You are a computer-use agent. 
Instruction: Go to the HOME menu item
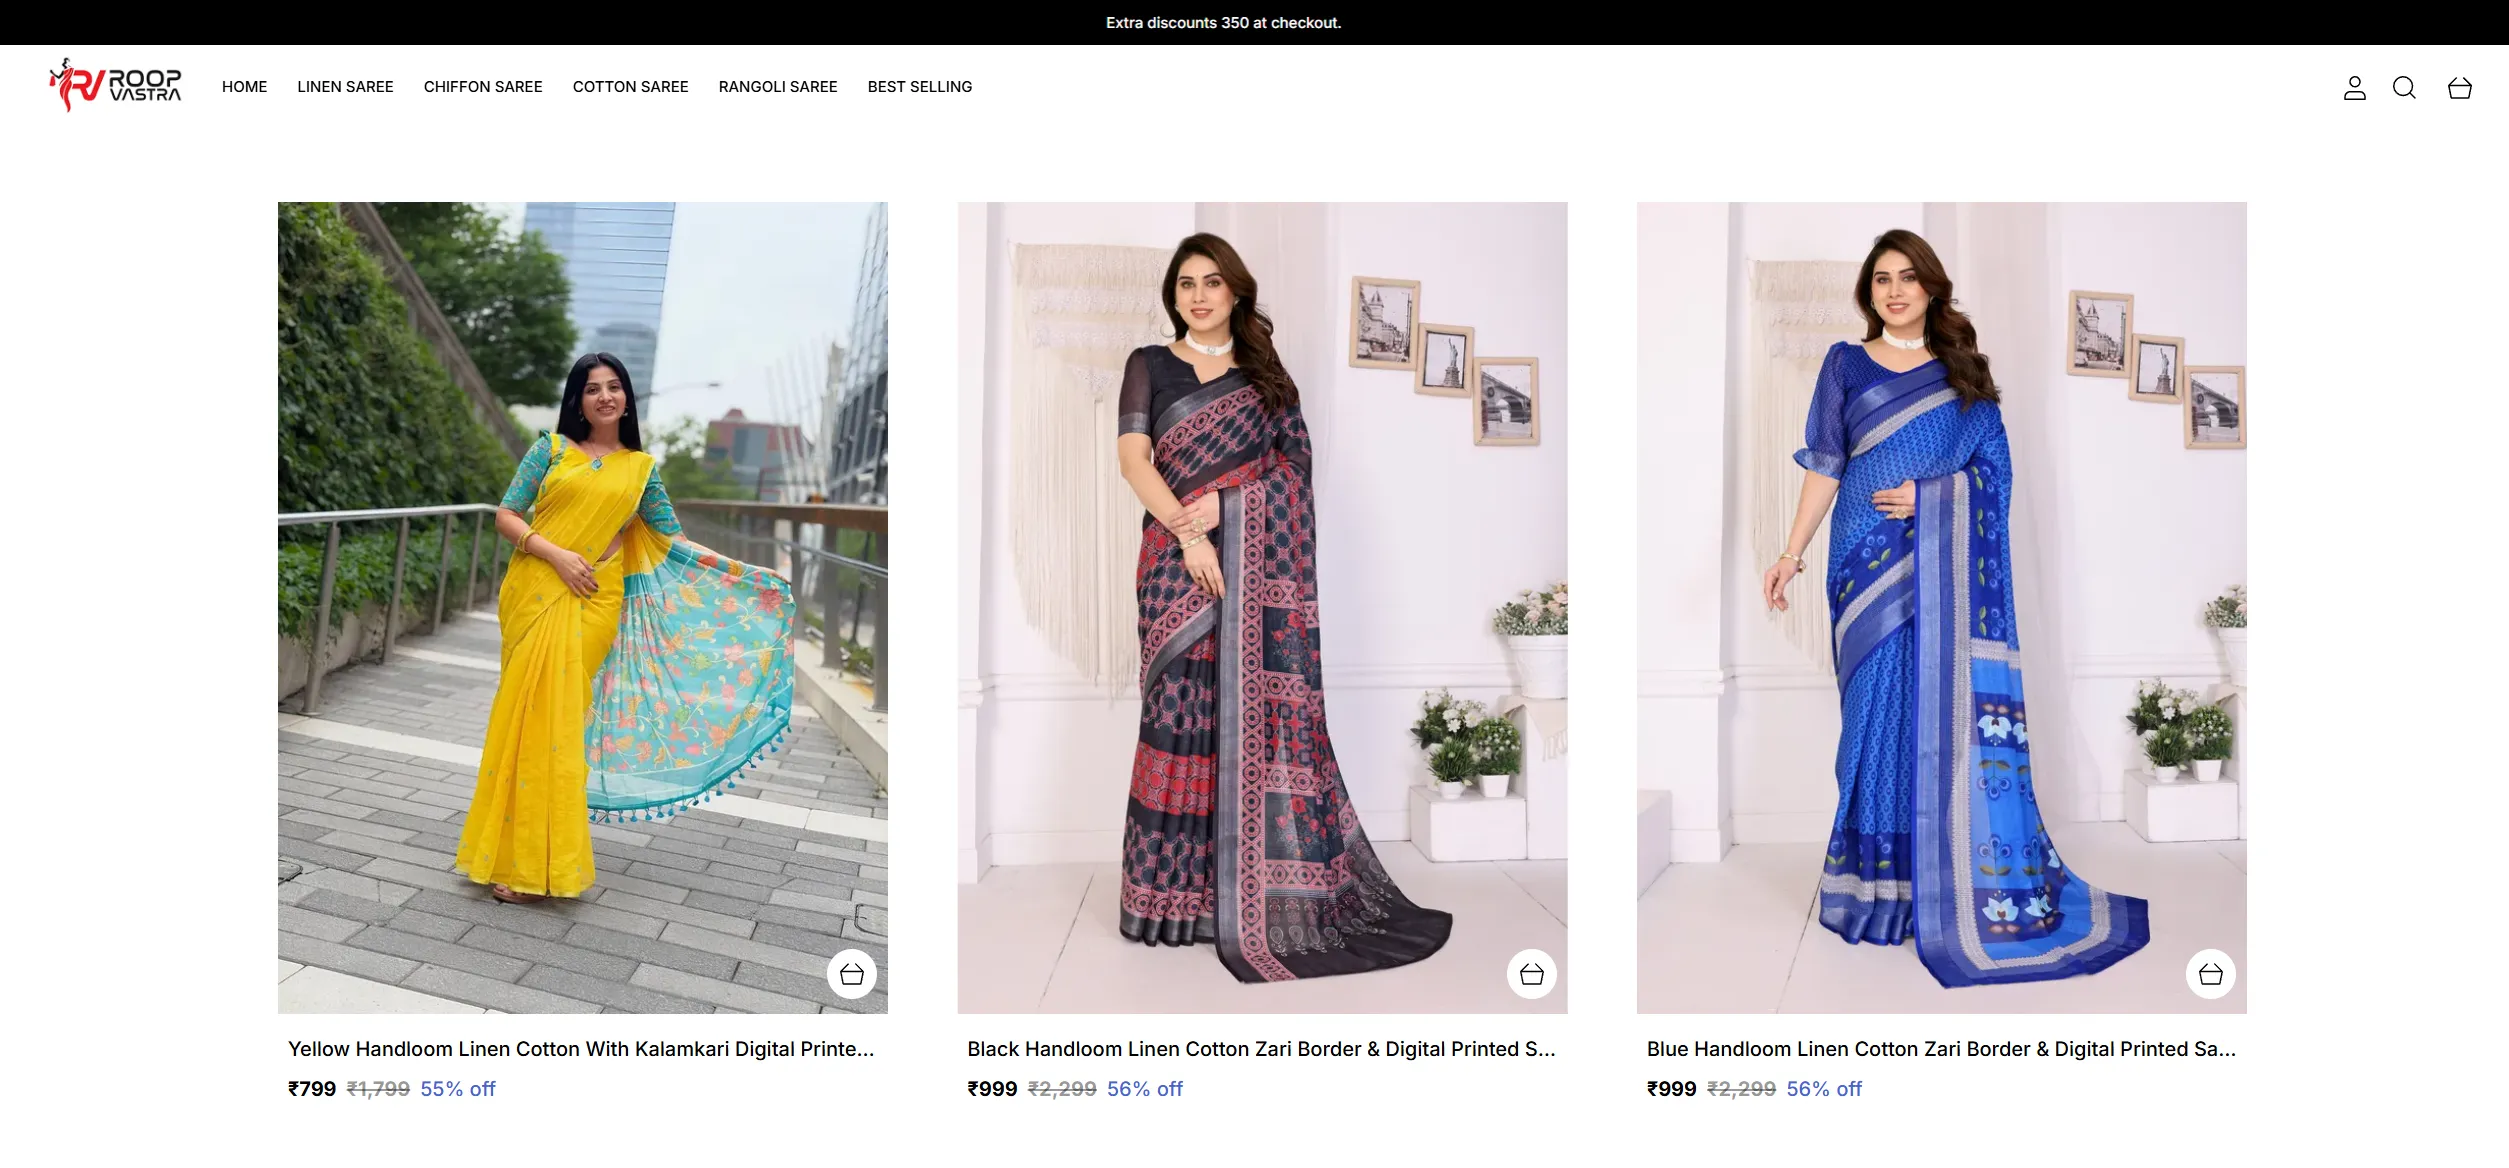click(244, 87)
